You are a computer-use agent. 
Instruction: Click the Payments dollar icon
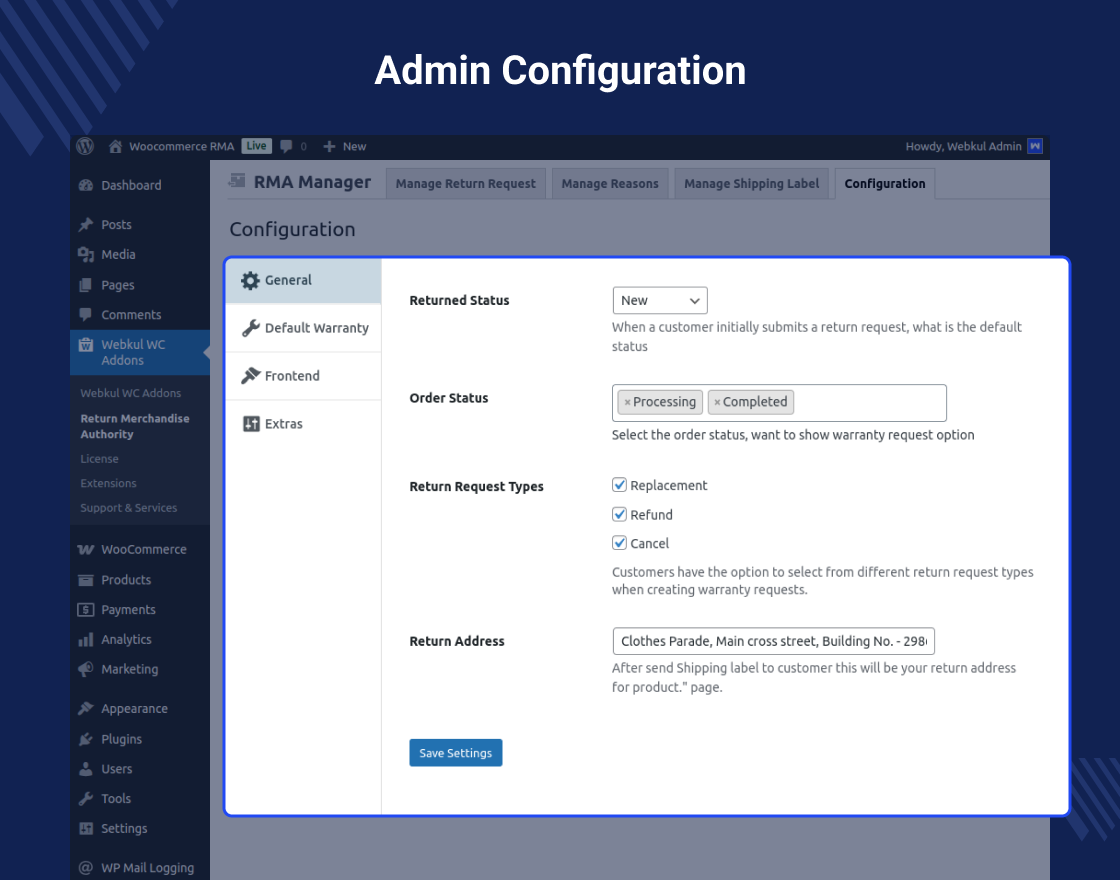point(86,610)
